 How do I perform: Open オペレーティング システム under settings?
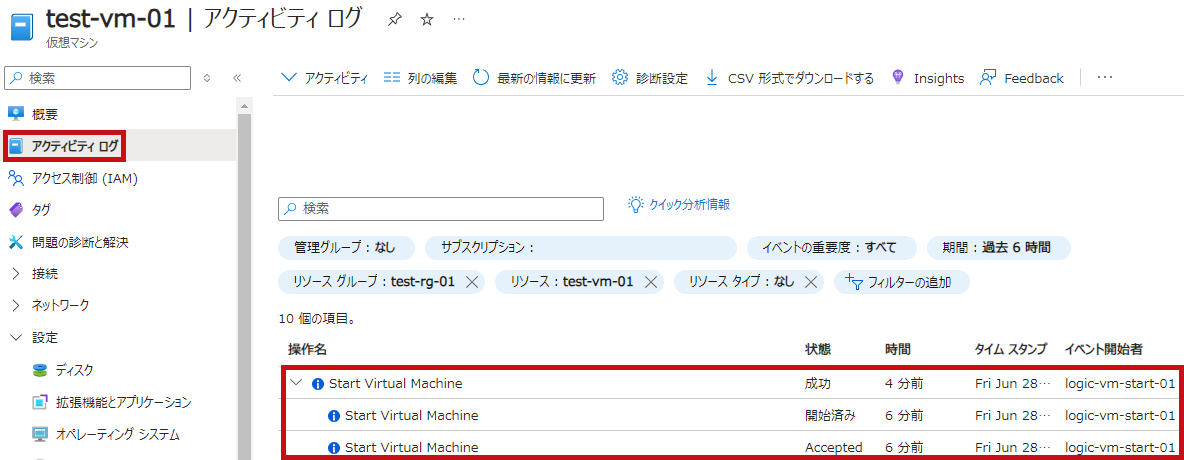tap(119, 434)
